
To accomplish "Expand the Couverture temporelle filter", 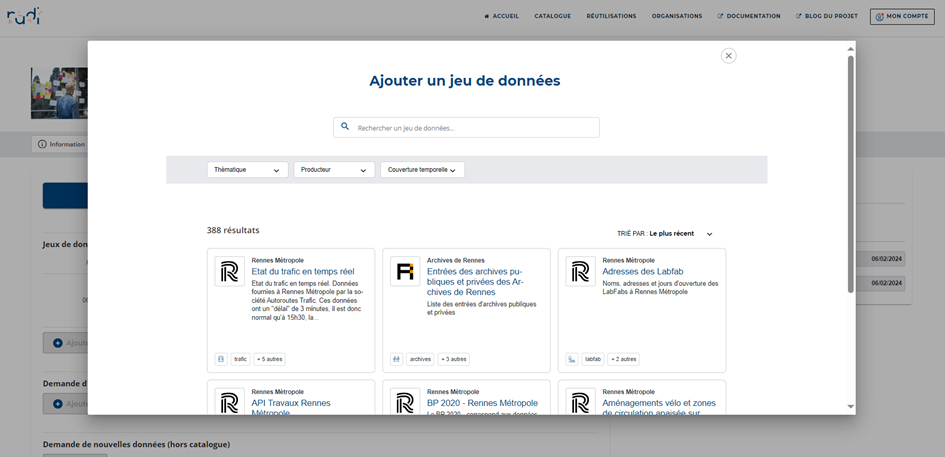I will point(422,170).
